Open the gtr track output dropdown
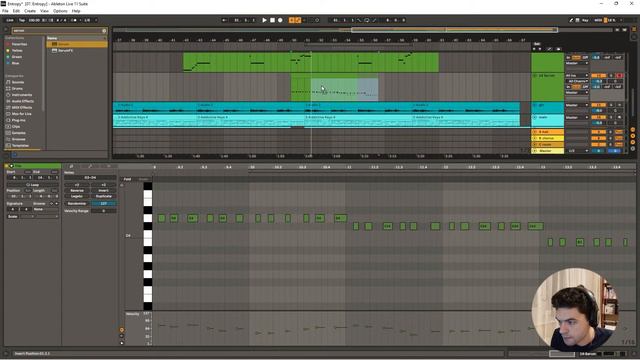 577,105
